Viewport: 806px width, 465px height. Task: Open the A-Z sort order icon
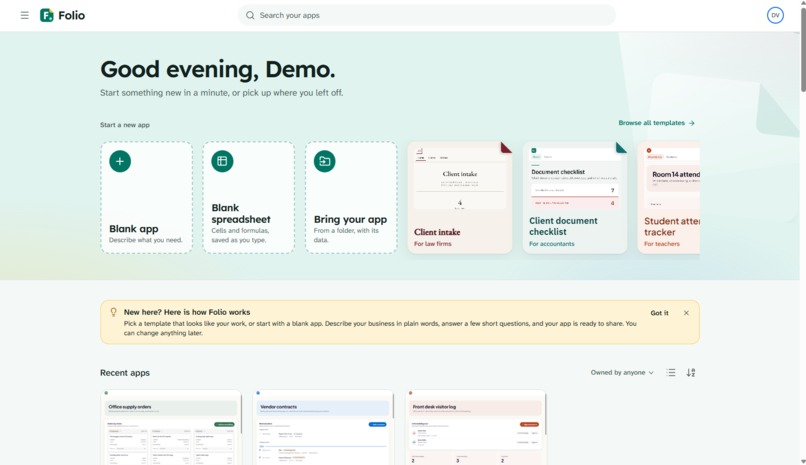point(691,373)
